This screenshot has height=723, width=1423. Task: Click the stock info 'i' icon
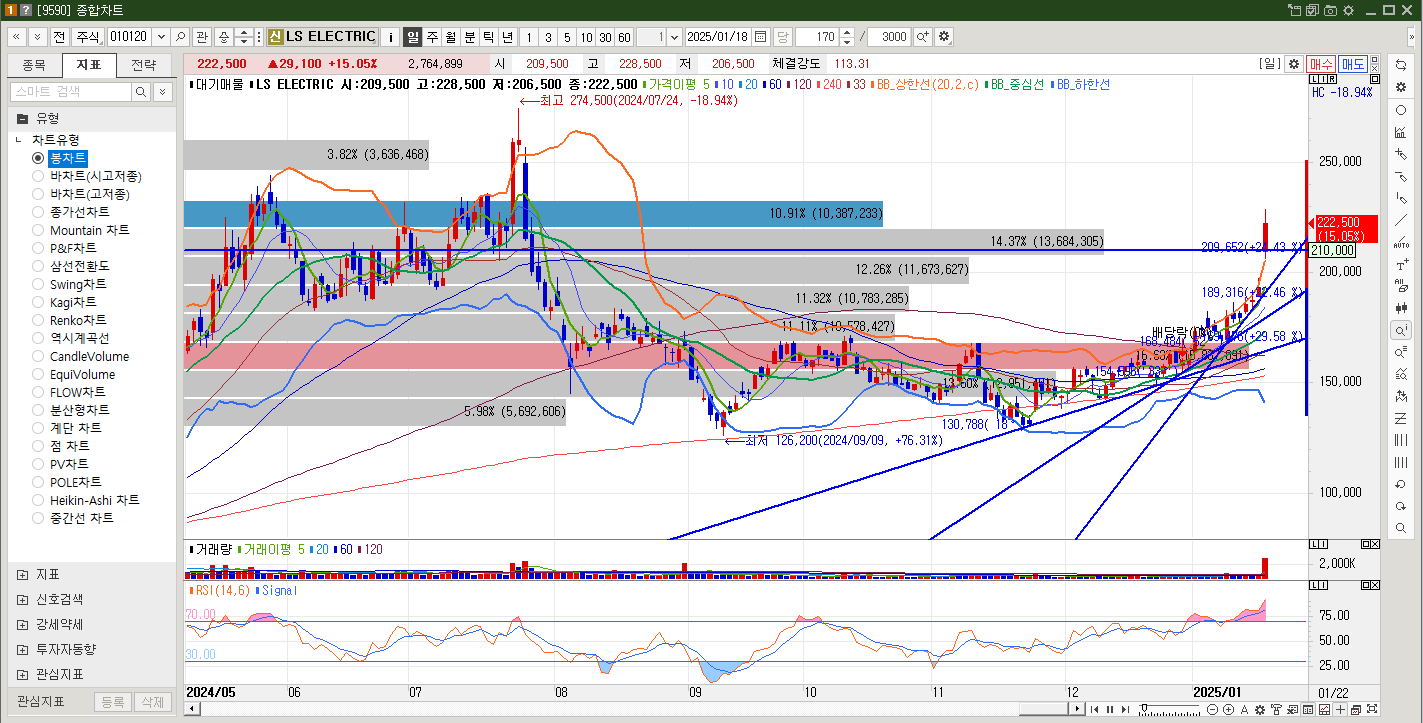click(x=391, y=36)
